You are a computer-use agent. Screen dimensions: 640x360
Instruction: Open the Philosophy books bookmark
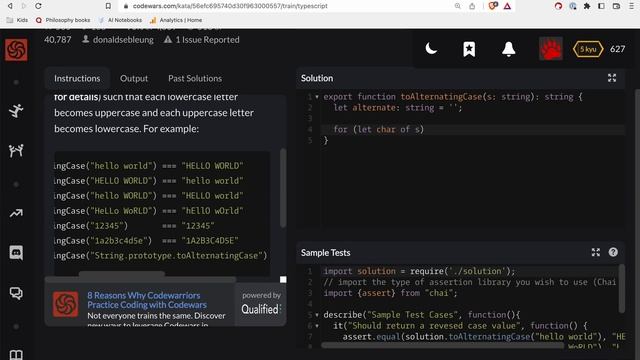click(x=63, y=20)
